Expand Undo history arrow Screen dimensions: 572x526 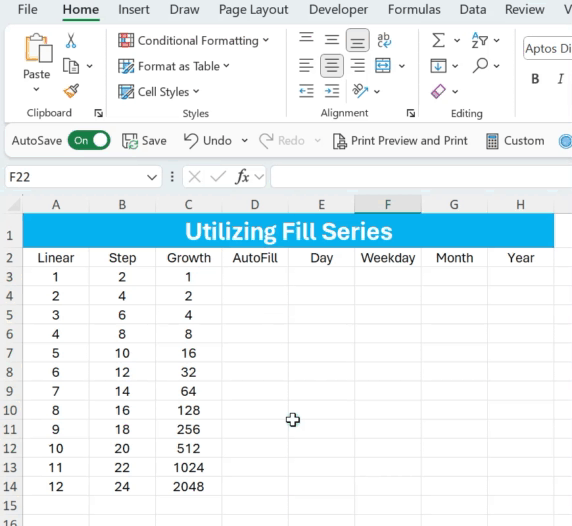245,141
